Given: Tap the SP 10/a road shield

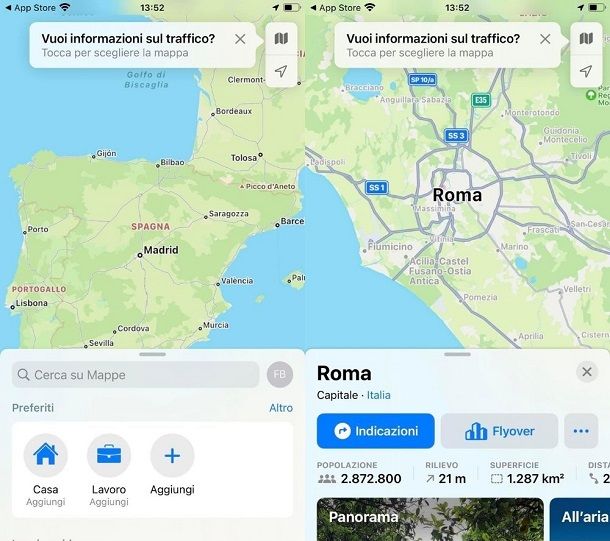Looking at the screenshot, I should click(x=422, y=80).
